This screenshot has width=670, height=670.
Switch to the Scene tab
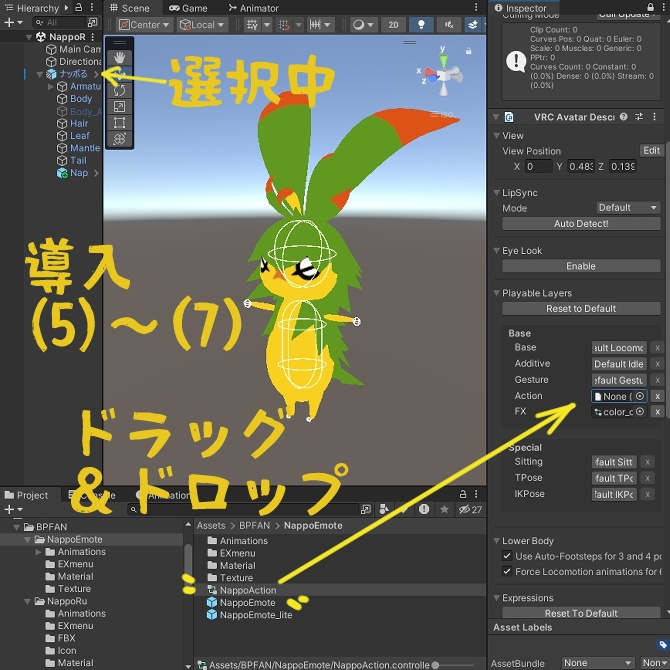click(129, 8)
